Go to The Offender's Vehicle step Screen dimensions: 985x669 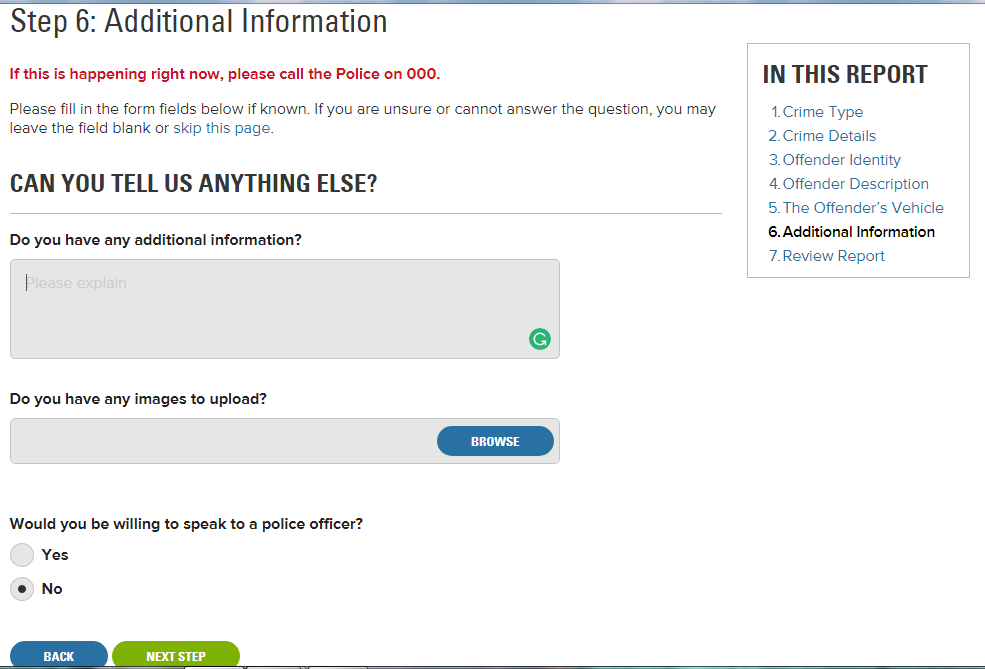click(x=862, y=208)
